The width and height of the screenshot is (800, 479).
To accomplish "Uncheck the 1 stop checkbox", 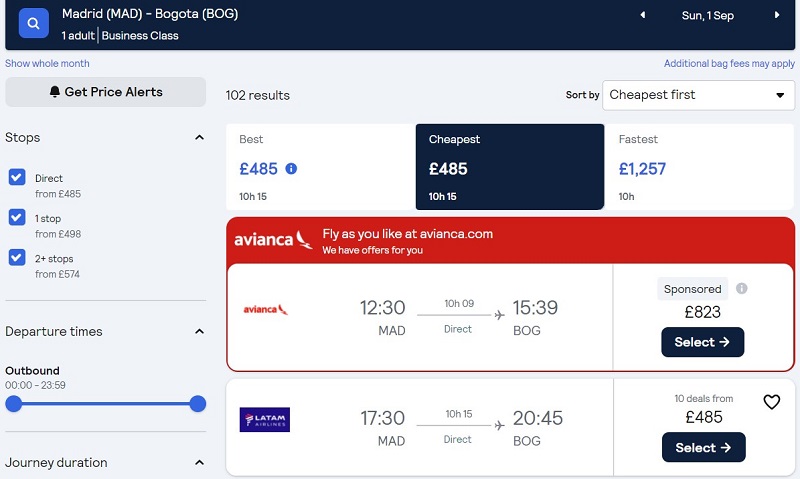I will coord(17,217).
